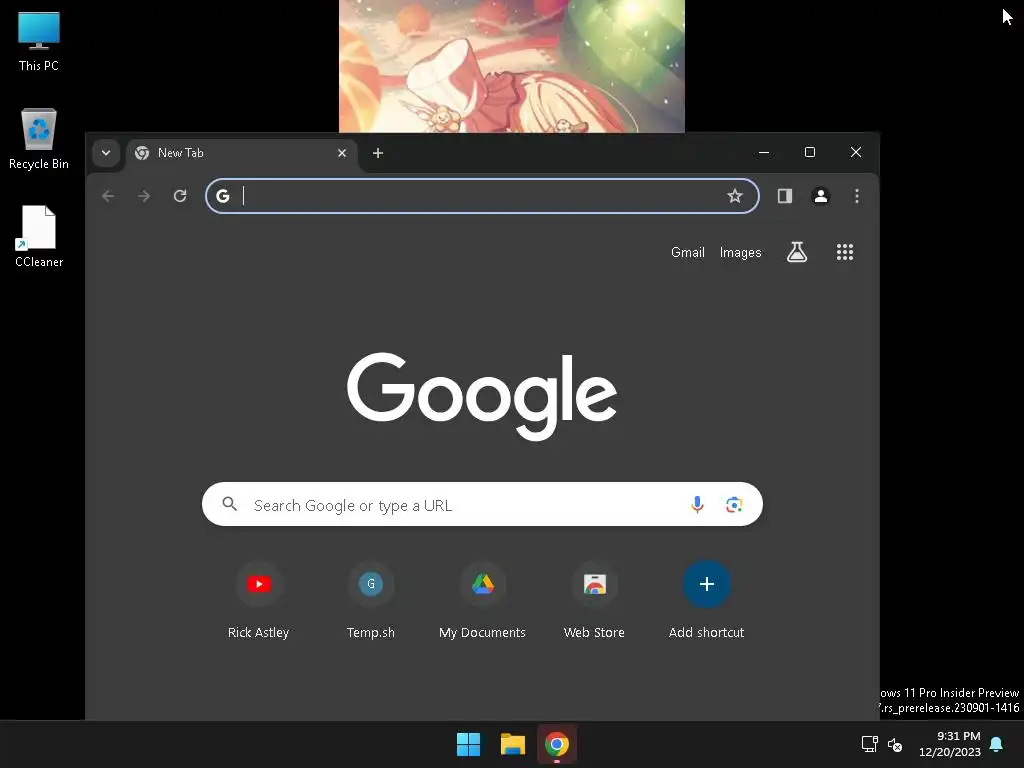Click the Add shortcut plus button
This screenshot has height=768, width=1024.
(707, 584)
